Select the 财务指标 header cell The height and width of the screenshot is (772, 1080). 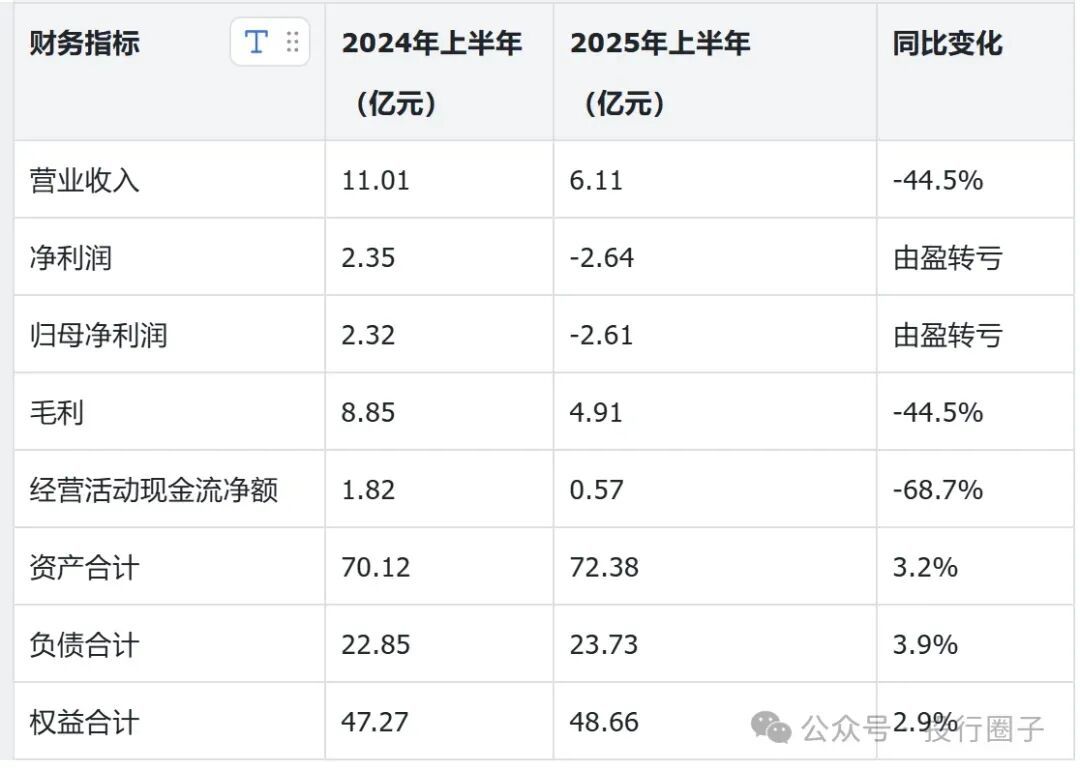[85, 43]
